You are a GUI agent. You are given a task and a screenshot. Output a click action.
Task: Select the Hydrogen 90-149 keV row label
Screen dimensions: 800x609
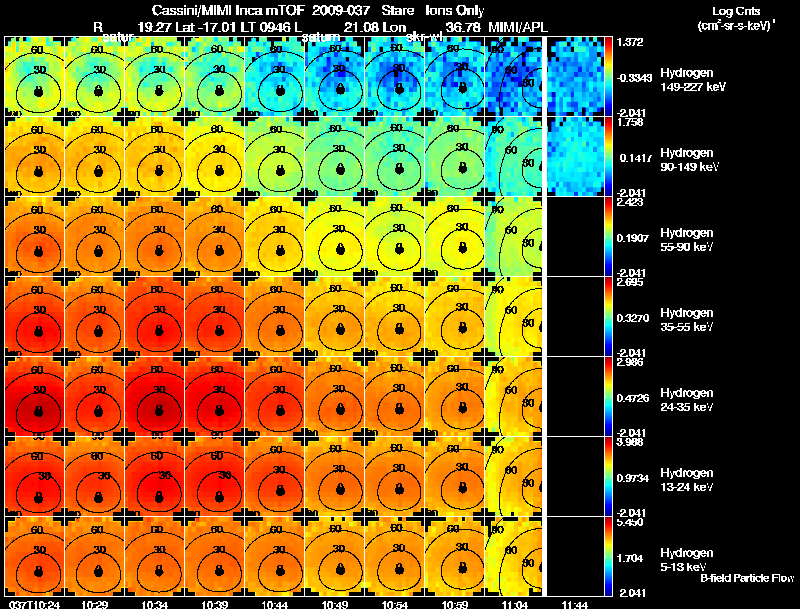pos(689,159)
